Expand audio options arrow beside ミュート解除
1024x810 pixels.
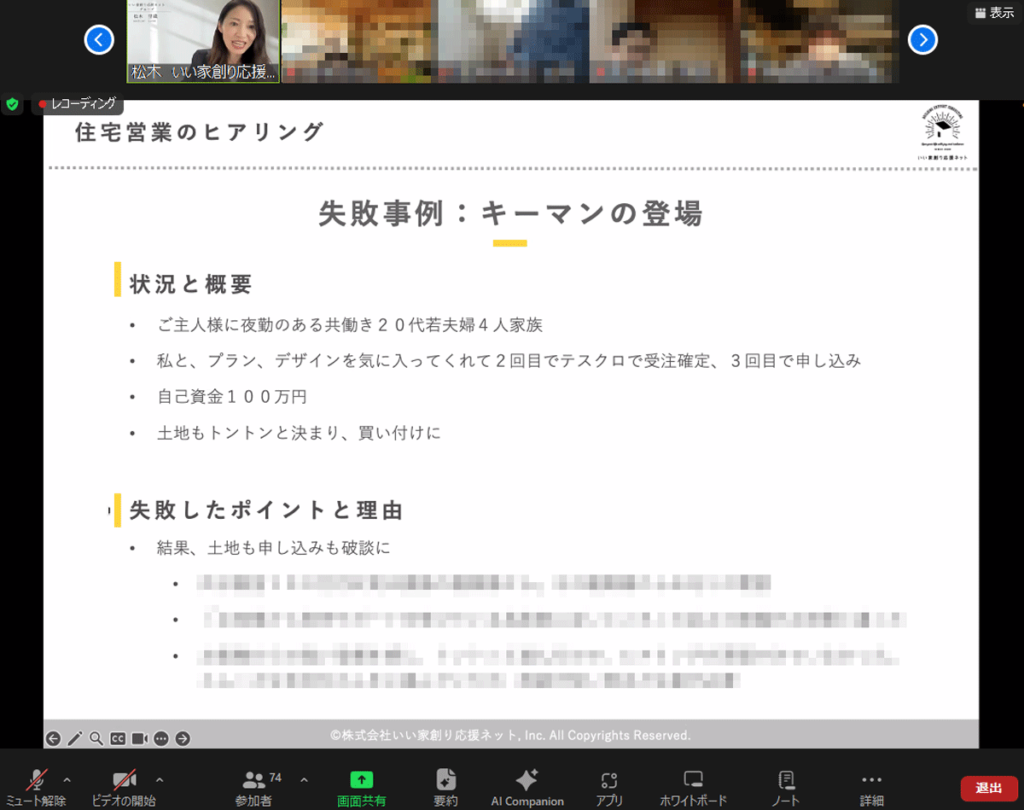pyautogui.click(x=67, y=779)
